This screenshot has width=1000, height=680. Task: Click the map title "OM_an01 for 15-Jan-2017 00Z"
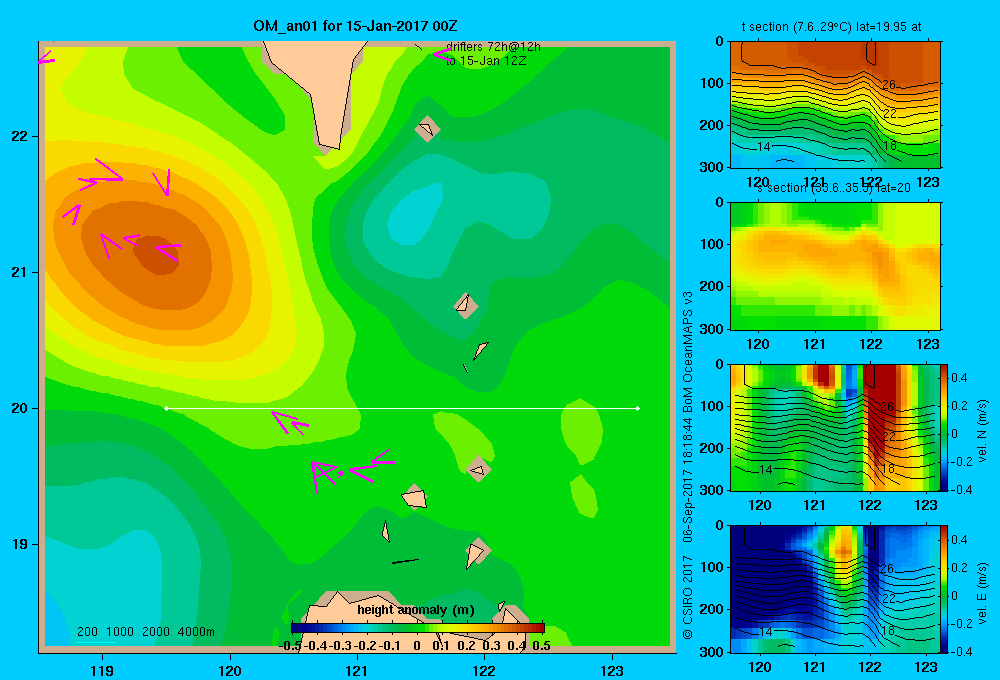(x=355, y=26)
